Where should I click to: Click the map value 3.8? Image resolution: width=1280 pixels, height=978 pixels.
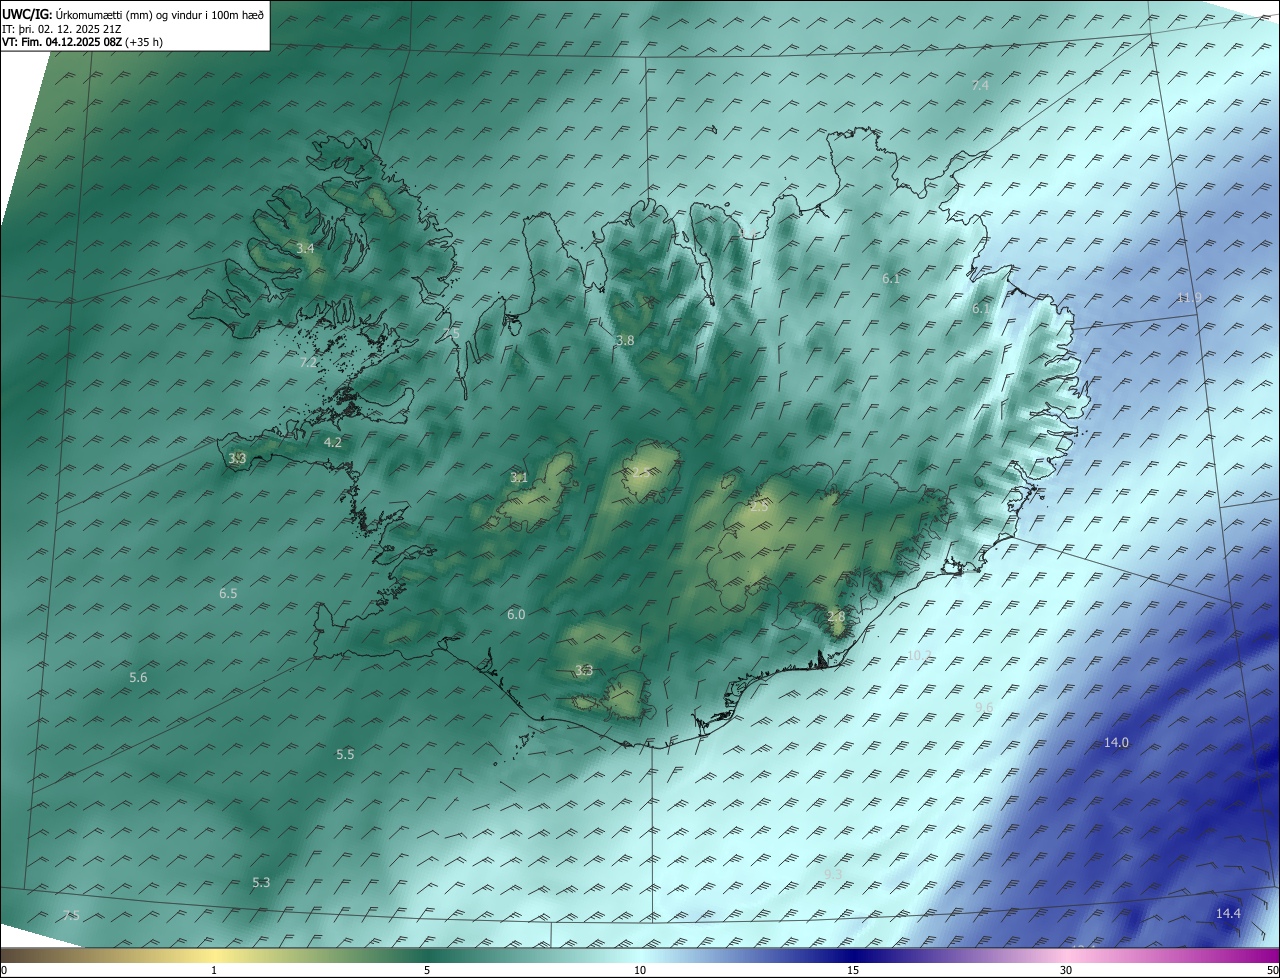(625, 341)
